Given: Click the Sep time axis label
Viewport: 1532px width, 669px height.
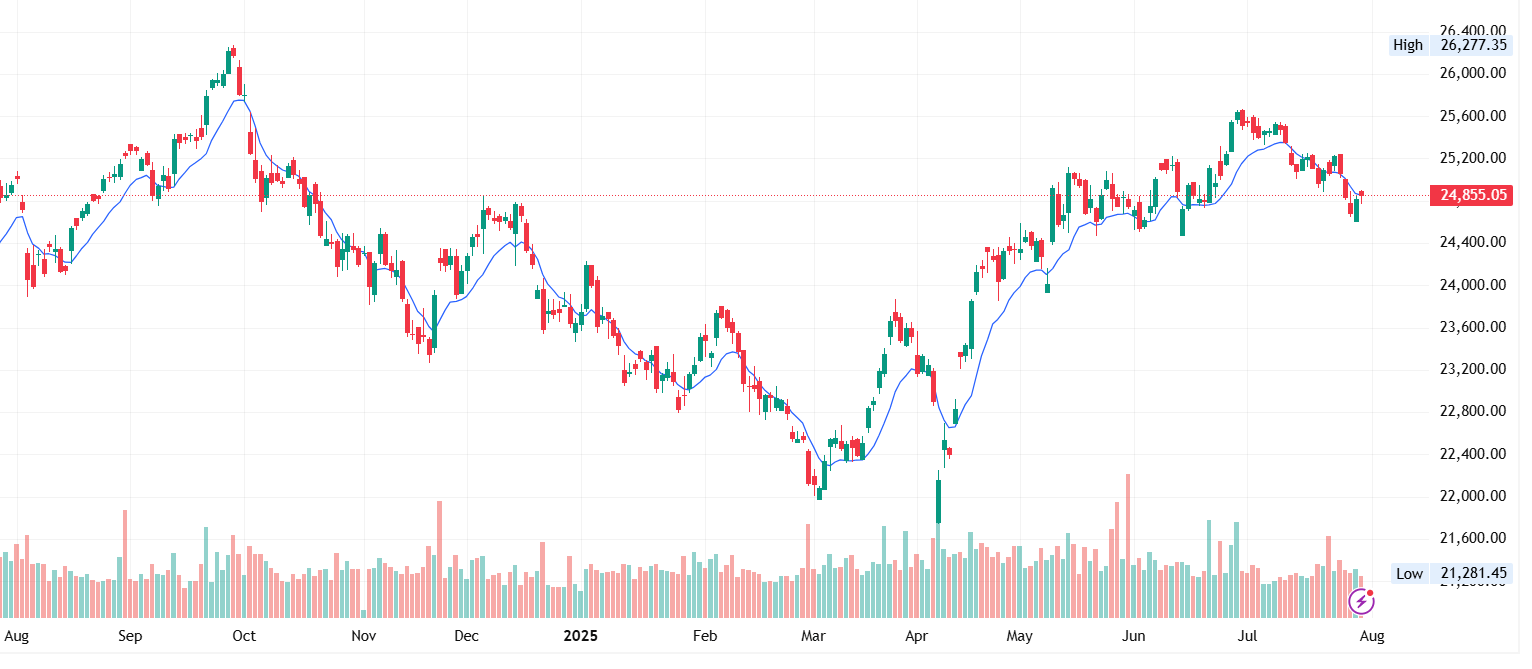Looking at the screenshot, I should click(129, 635).
